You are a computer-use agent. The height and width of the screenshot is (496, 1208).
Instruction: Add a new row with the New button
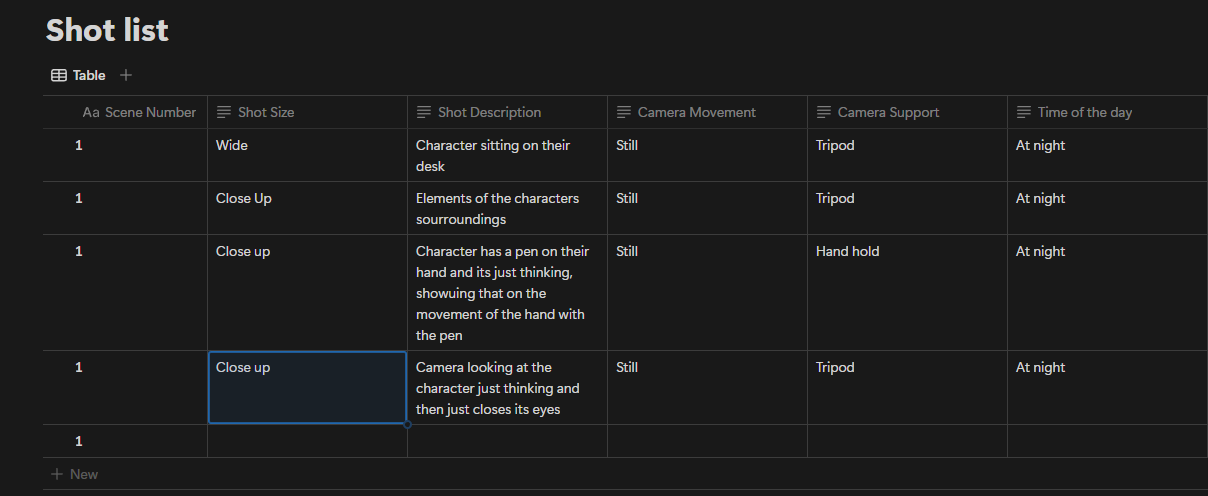[74, 474]
